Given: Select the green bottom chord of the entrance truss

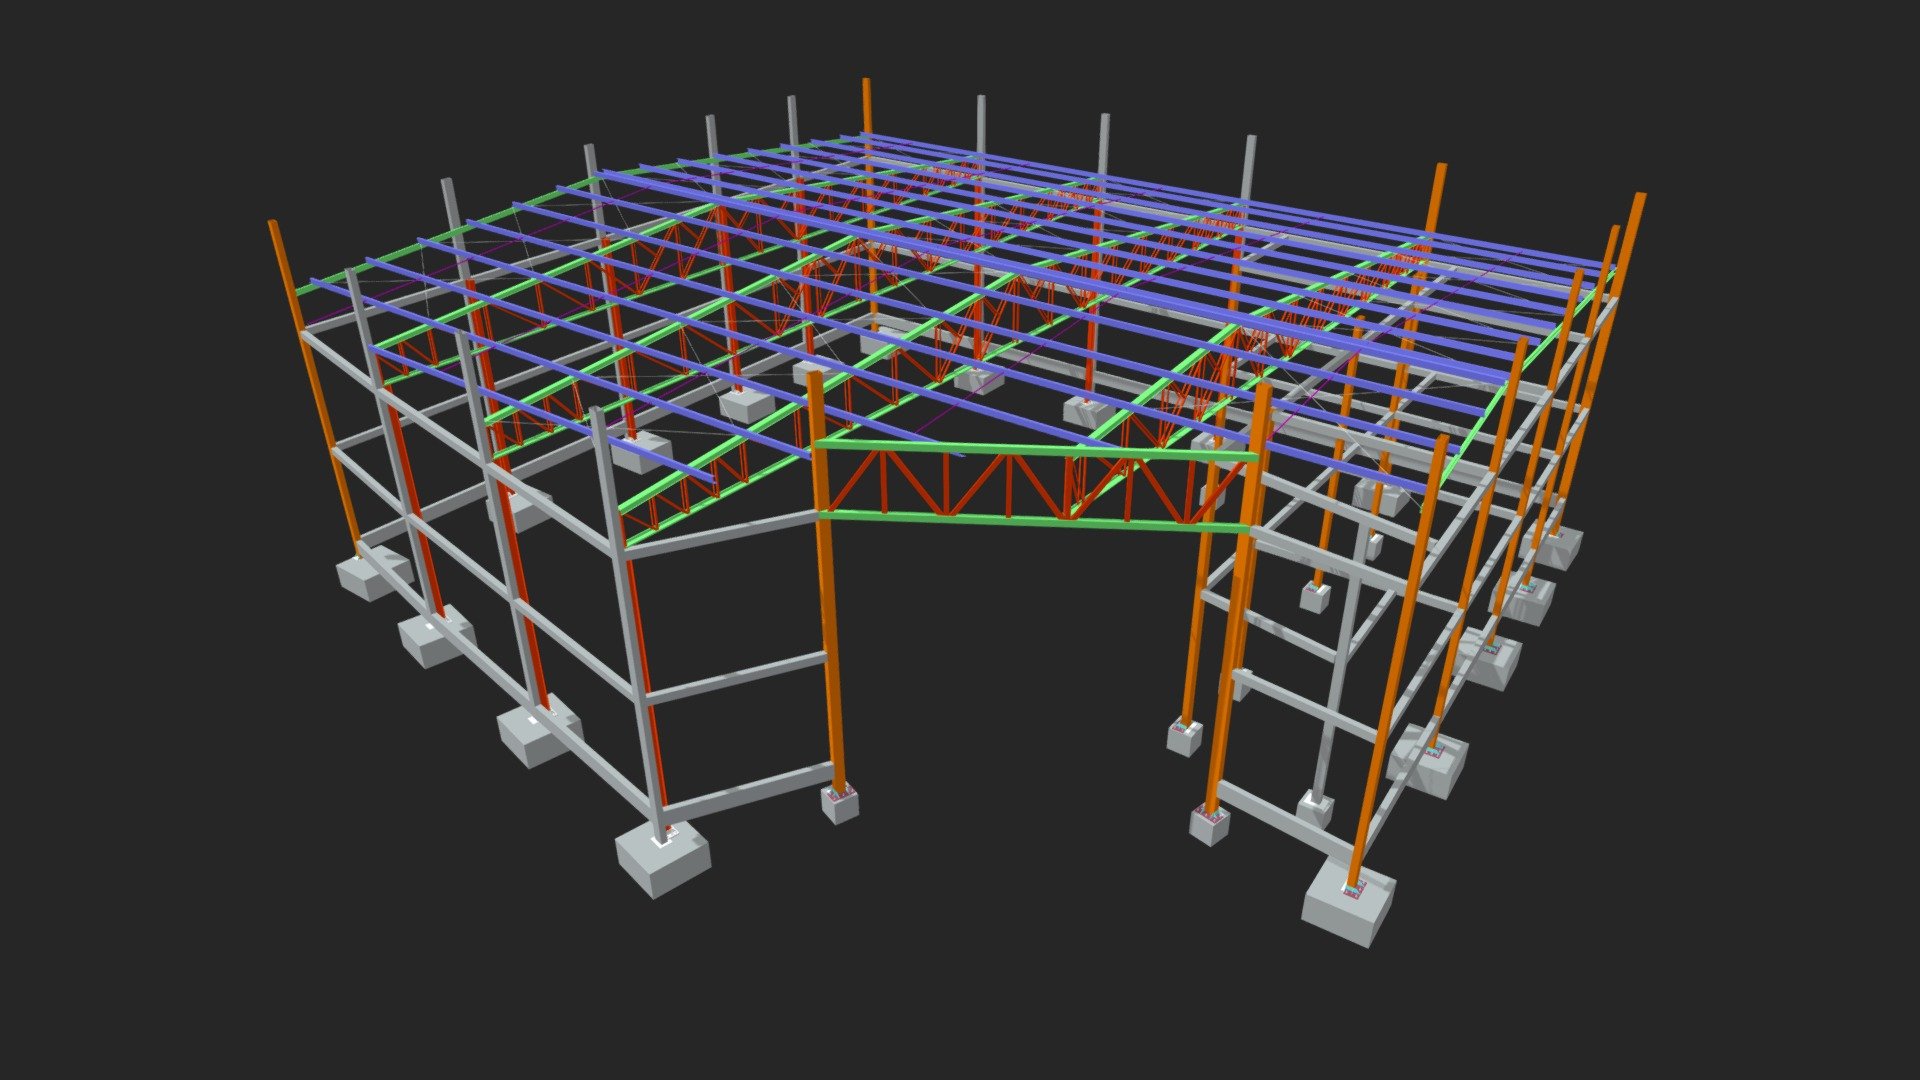Looking at the screenshot, I should pos(1035,520).
